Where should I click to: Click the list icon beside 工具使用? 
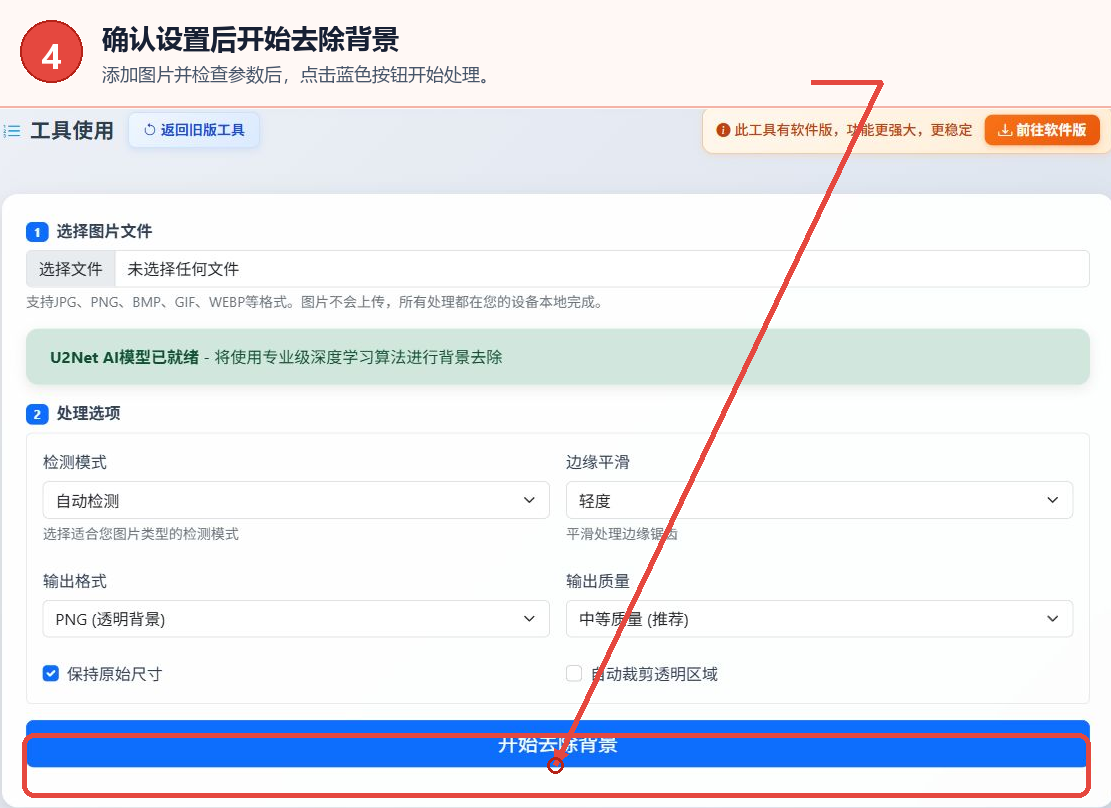[12, 131]
